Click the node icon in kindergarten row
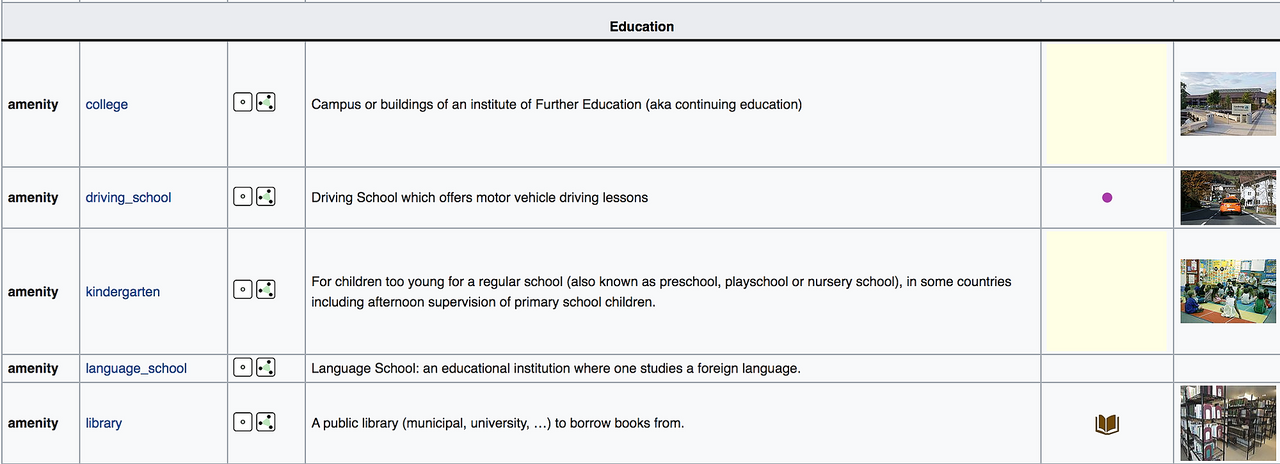1280x464 pixels. coord(242,290)
